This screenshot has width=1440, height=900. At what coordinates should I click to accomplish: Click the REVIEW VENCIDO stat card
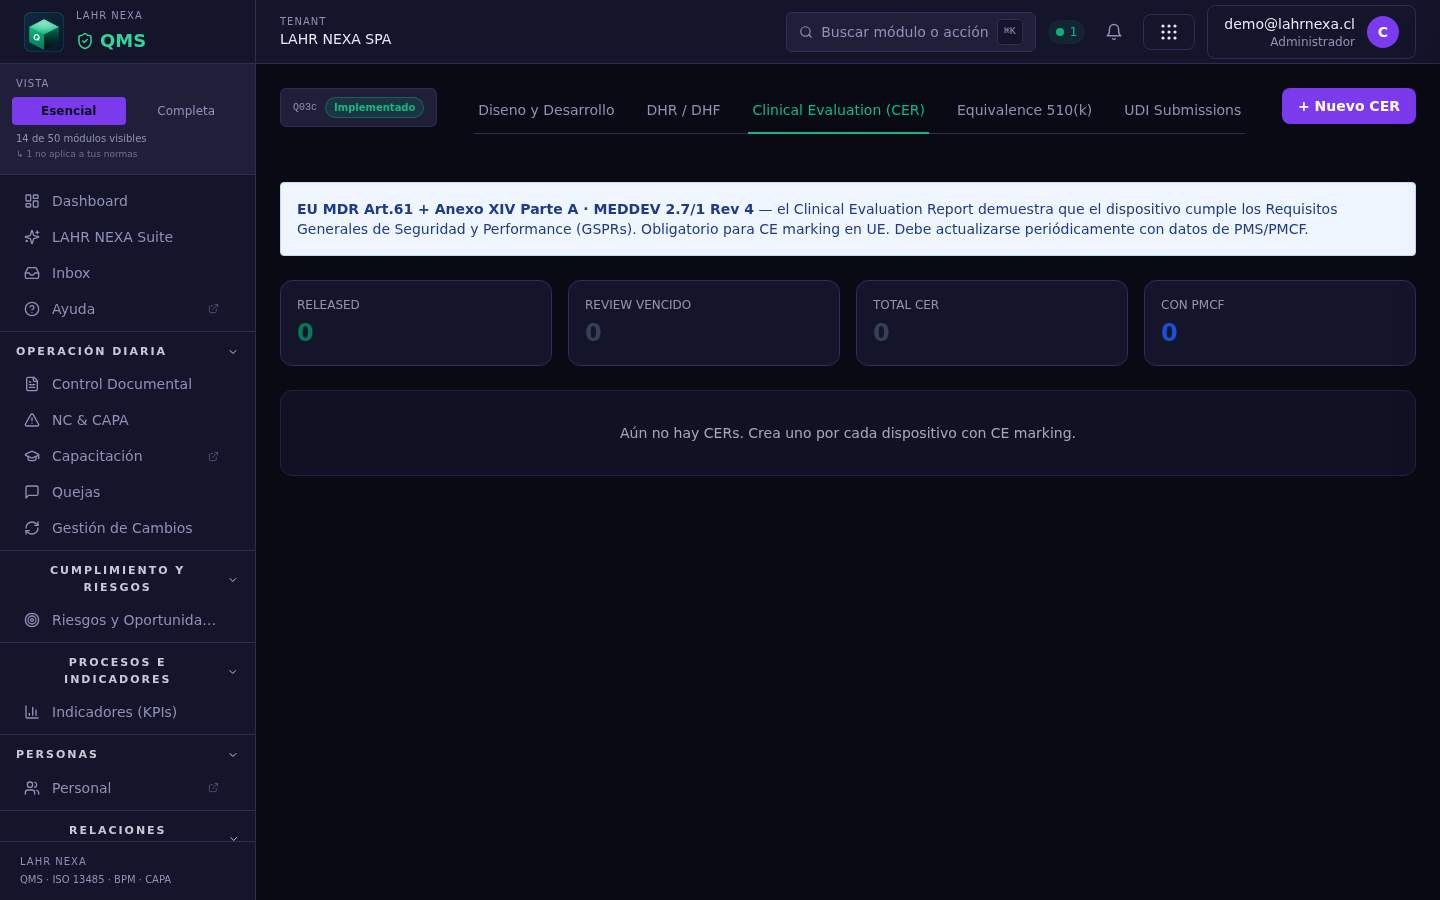pos(704,323)
